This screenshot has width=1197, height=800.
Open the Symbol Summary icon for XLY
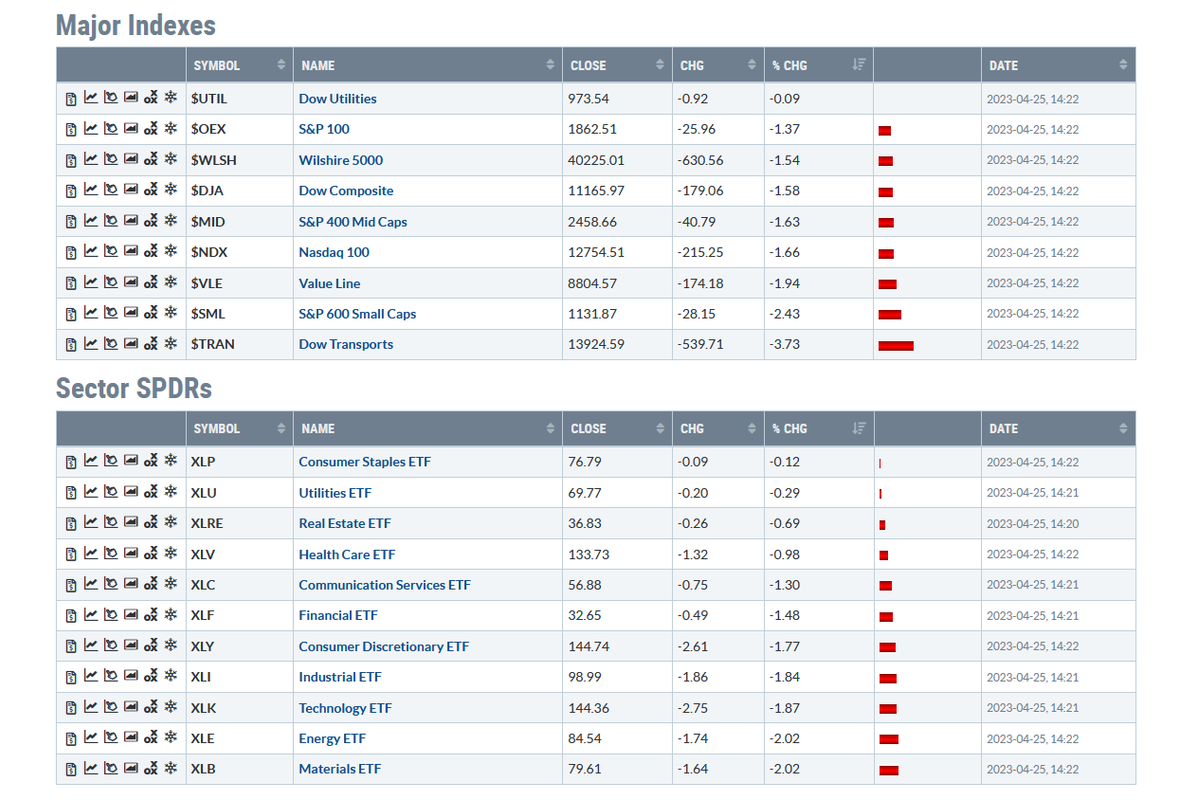tap(71, 647)
